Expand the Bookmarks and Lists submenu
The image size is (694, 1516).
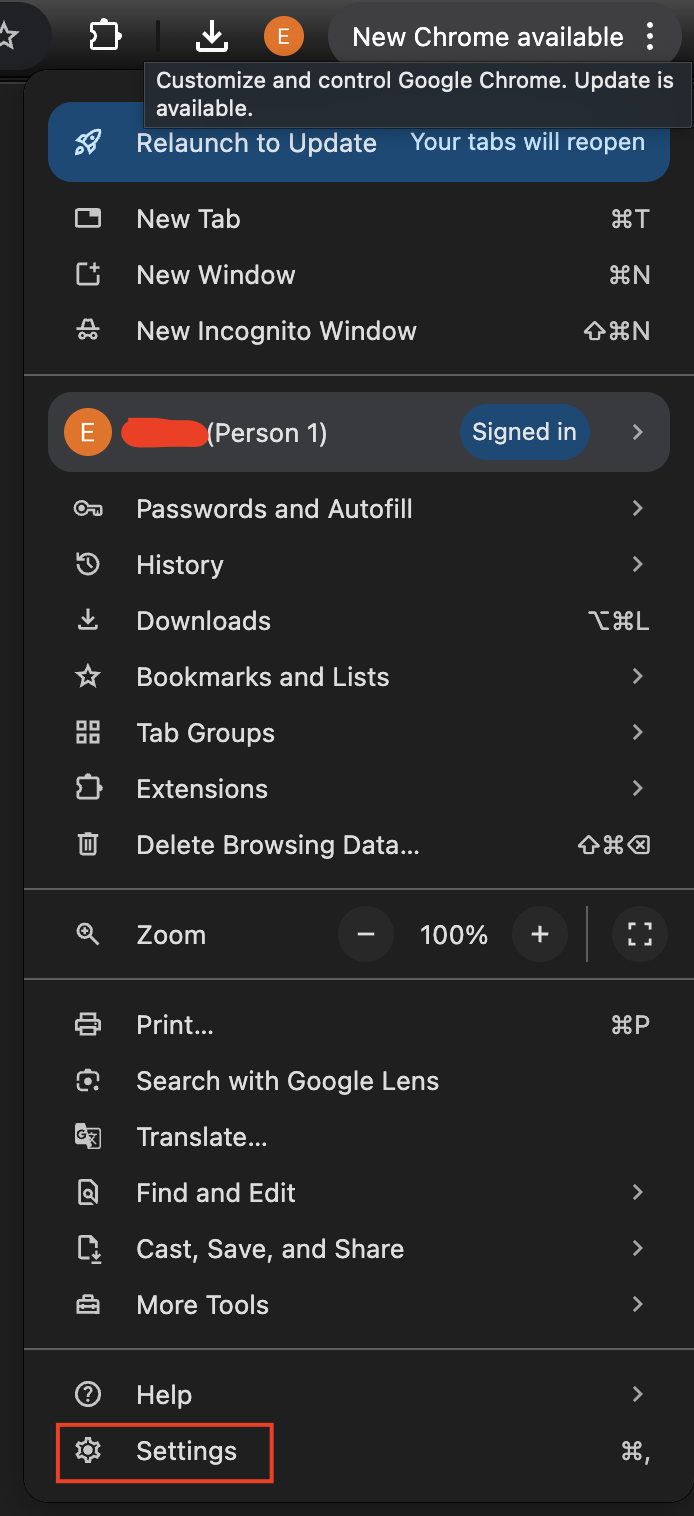[638, 676]
